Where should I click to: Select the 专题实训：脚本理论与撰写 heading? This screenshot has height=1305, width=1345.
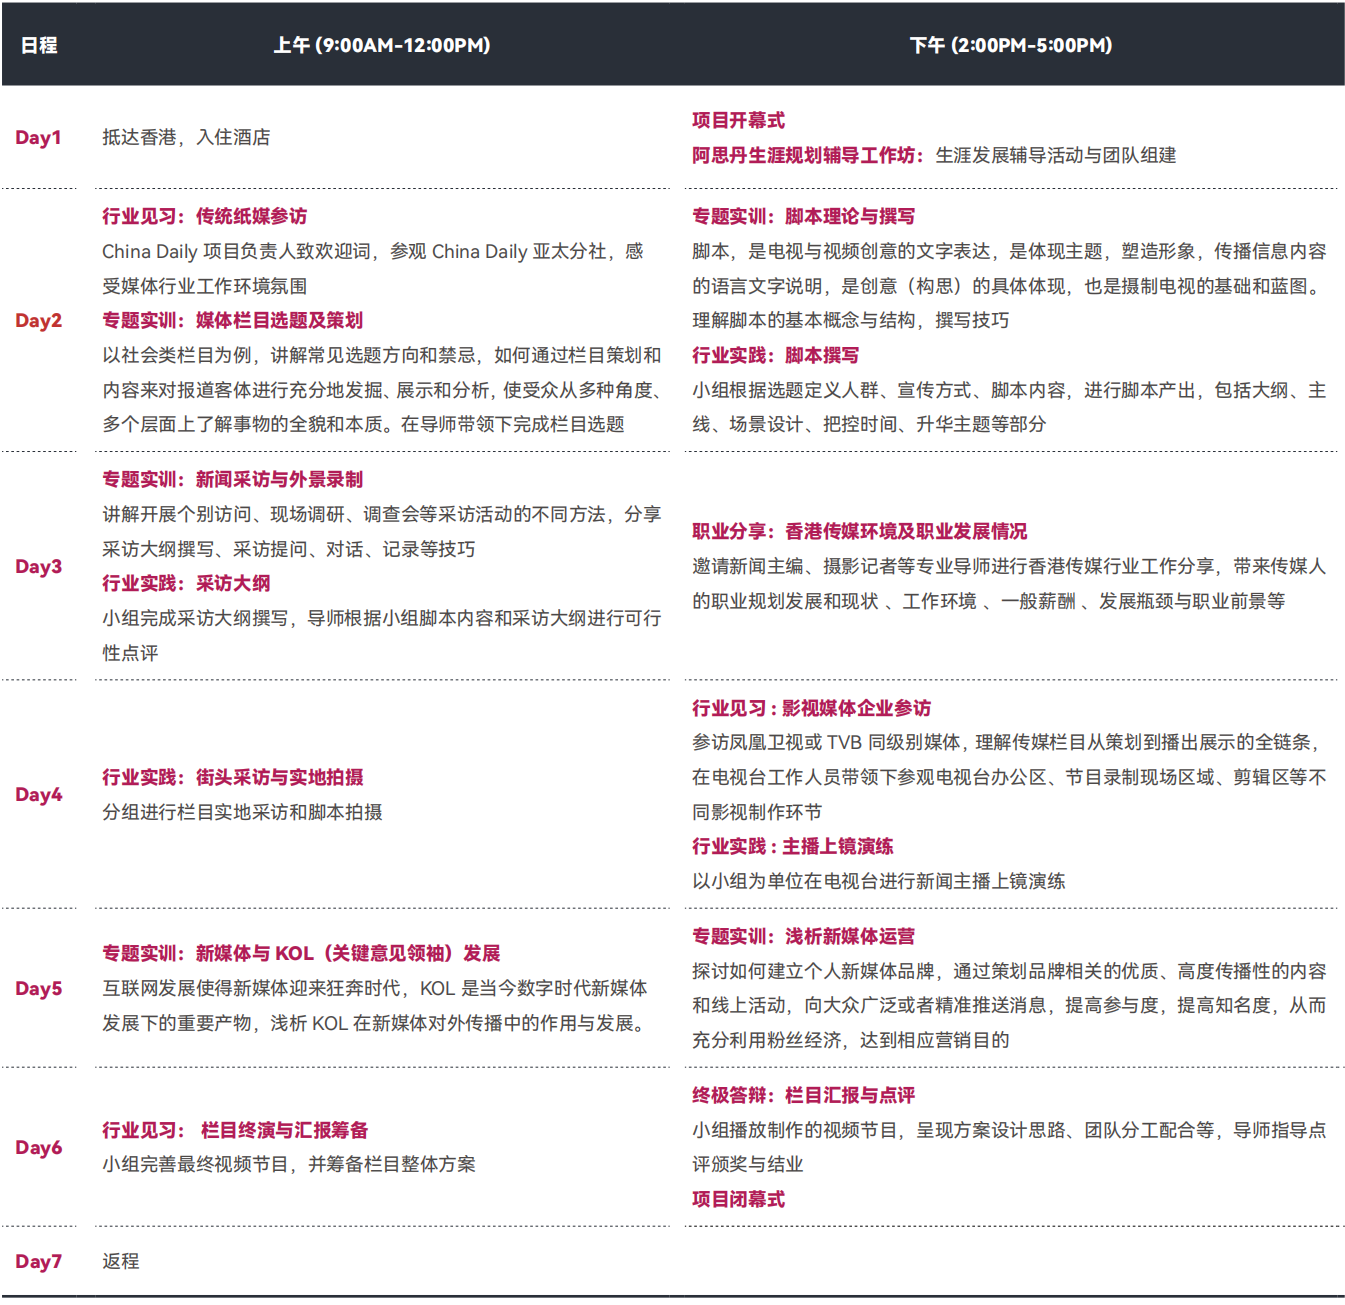(803, 216)
